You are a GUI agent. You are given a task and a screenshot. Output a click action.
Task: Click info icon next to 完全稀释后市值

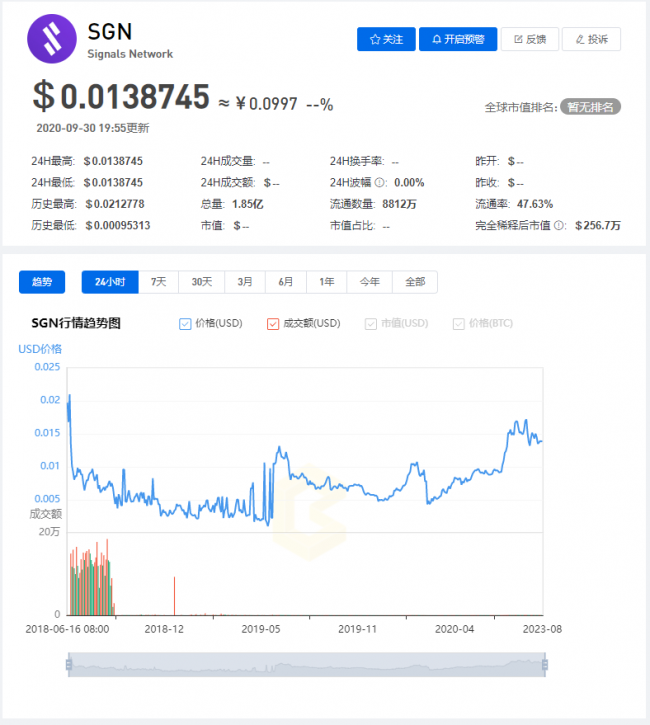pyautogui.click(x=558, y=226)
